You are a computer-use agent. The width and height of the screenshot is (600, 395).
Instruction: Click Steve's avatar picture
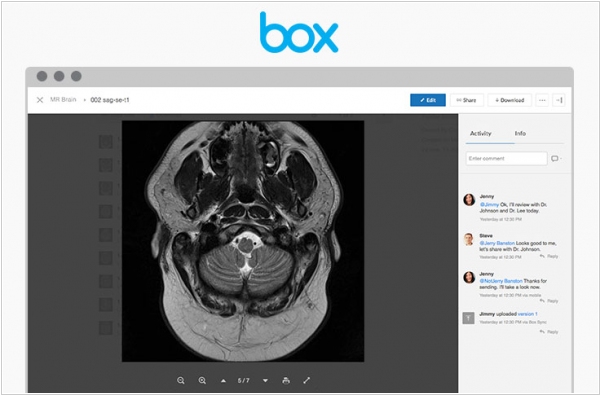[x=469, y=239]
